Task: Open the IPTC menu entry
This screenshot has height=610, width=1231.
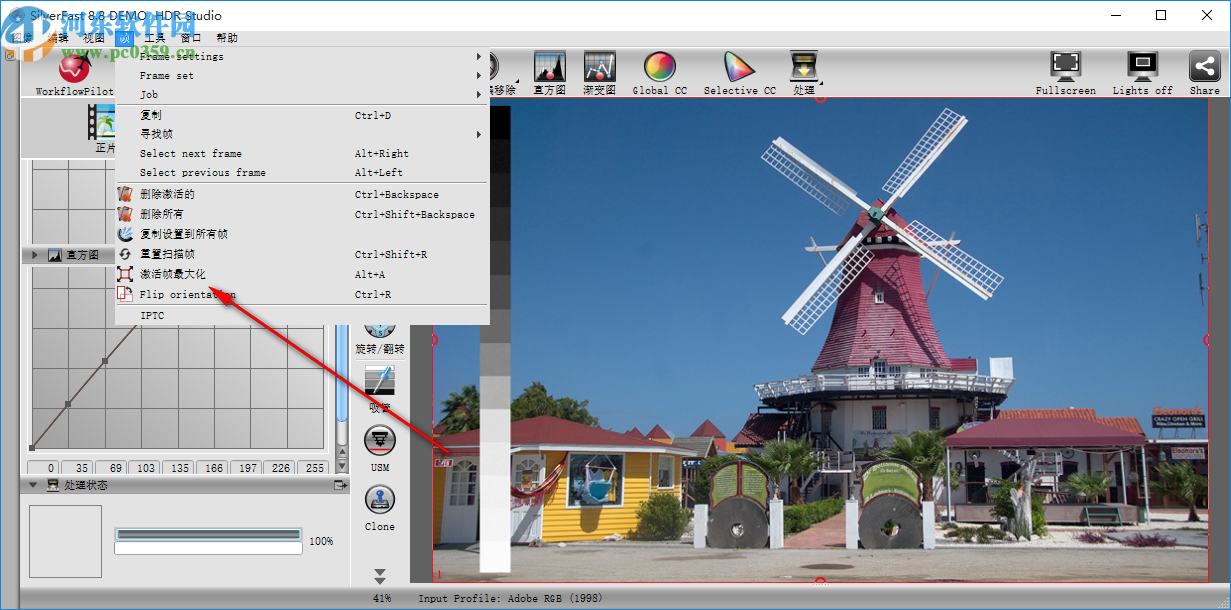Action: pos(152,315)
